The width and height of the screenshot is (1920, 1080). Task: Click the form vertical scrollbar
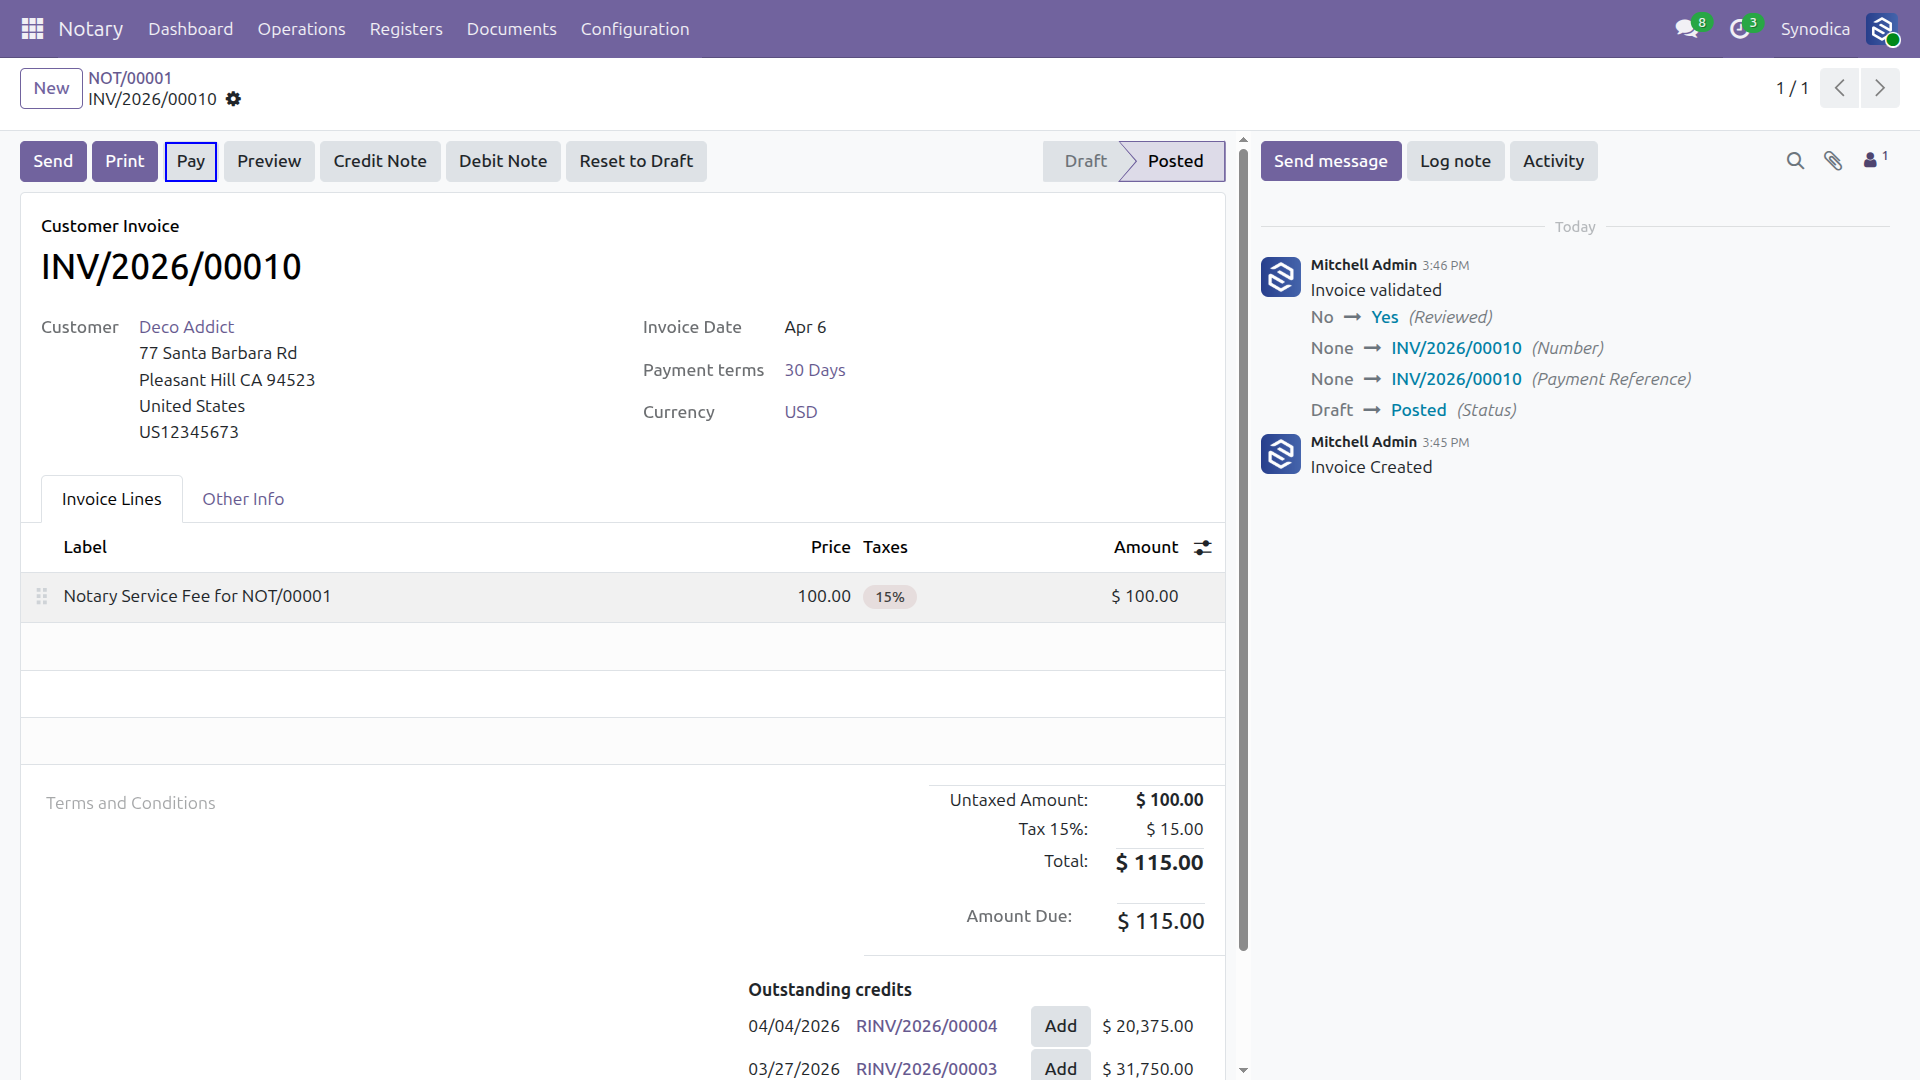point(1243,550)
